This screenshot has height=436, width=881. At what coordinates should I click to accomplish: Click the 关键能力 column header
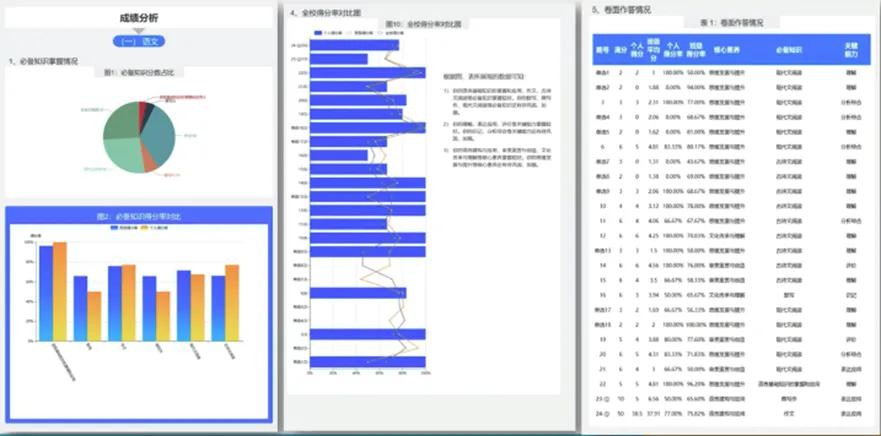pos(851,50)
